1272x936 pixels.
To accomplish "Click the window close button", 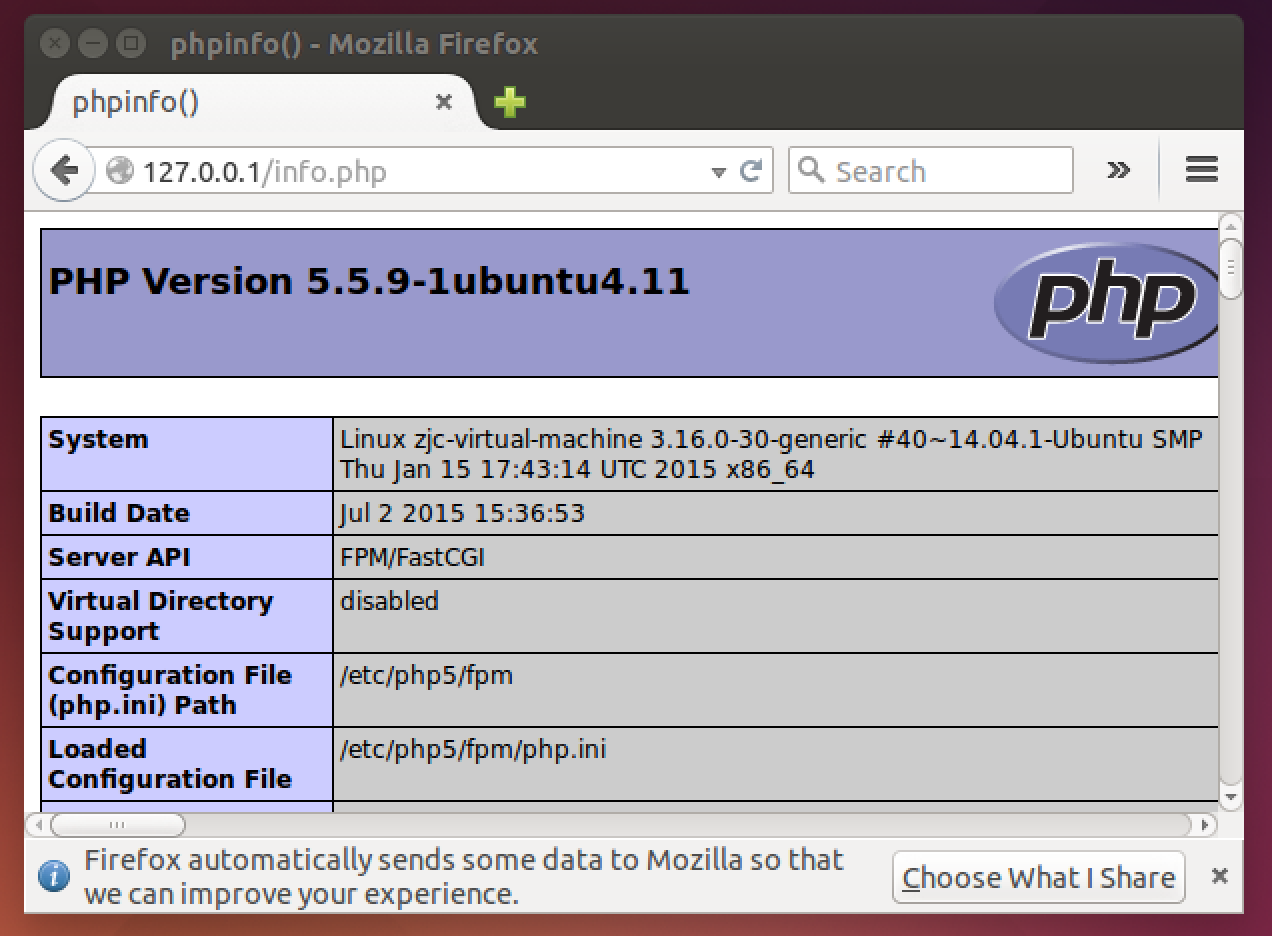I will [x=56, y=44].
